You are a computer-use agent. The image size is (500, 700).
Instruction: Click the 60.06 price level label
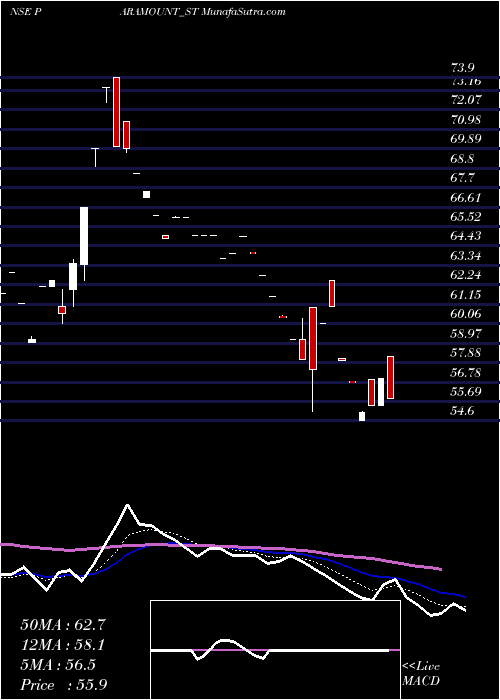(467, 314)
